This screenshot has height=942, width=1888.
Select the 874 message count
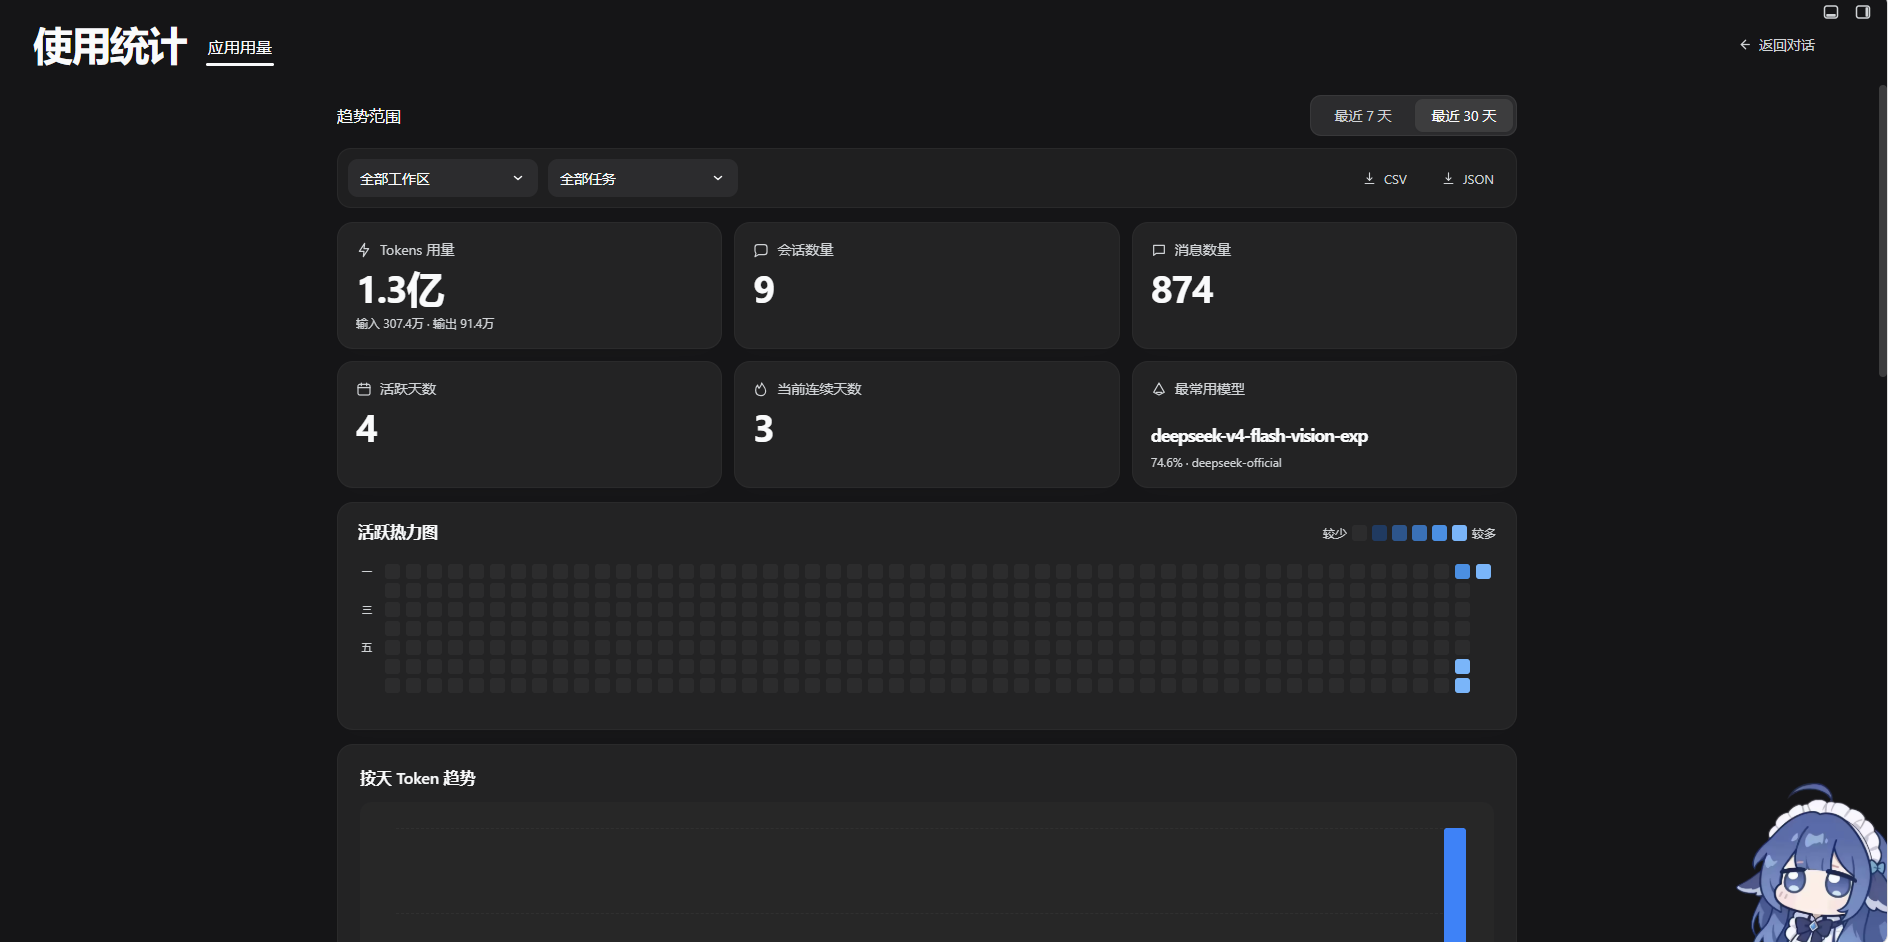tap(1182, 290)
